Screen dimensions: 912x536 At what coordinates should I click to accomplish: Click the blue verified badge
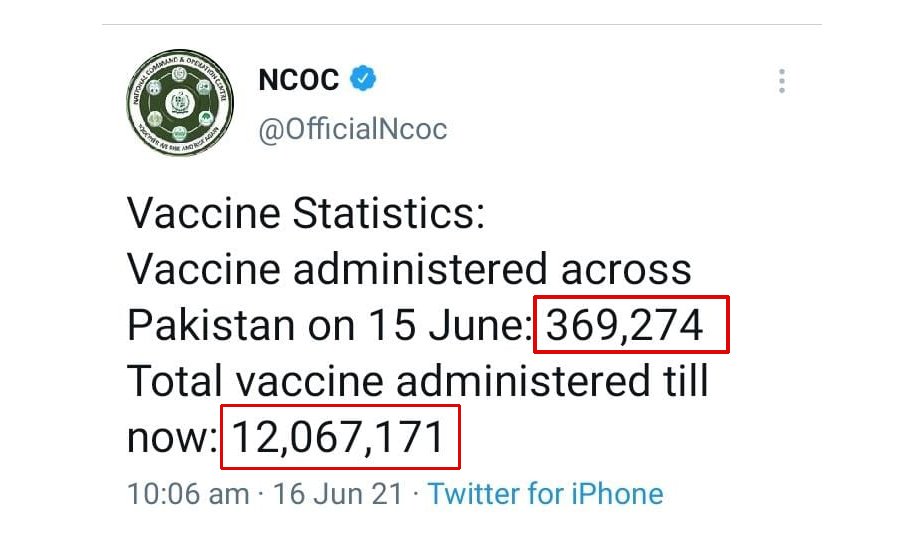pyautogui.click(x=362, y=80)
